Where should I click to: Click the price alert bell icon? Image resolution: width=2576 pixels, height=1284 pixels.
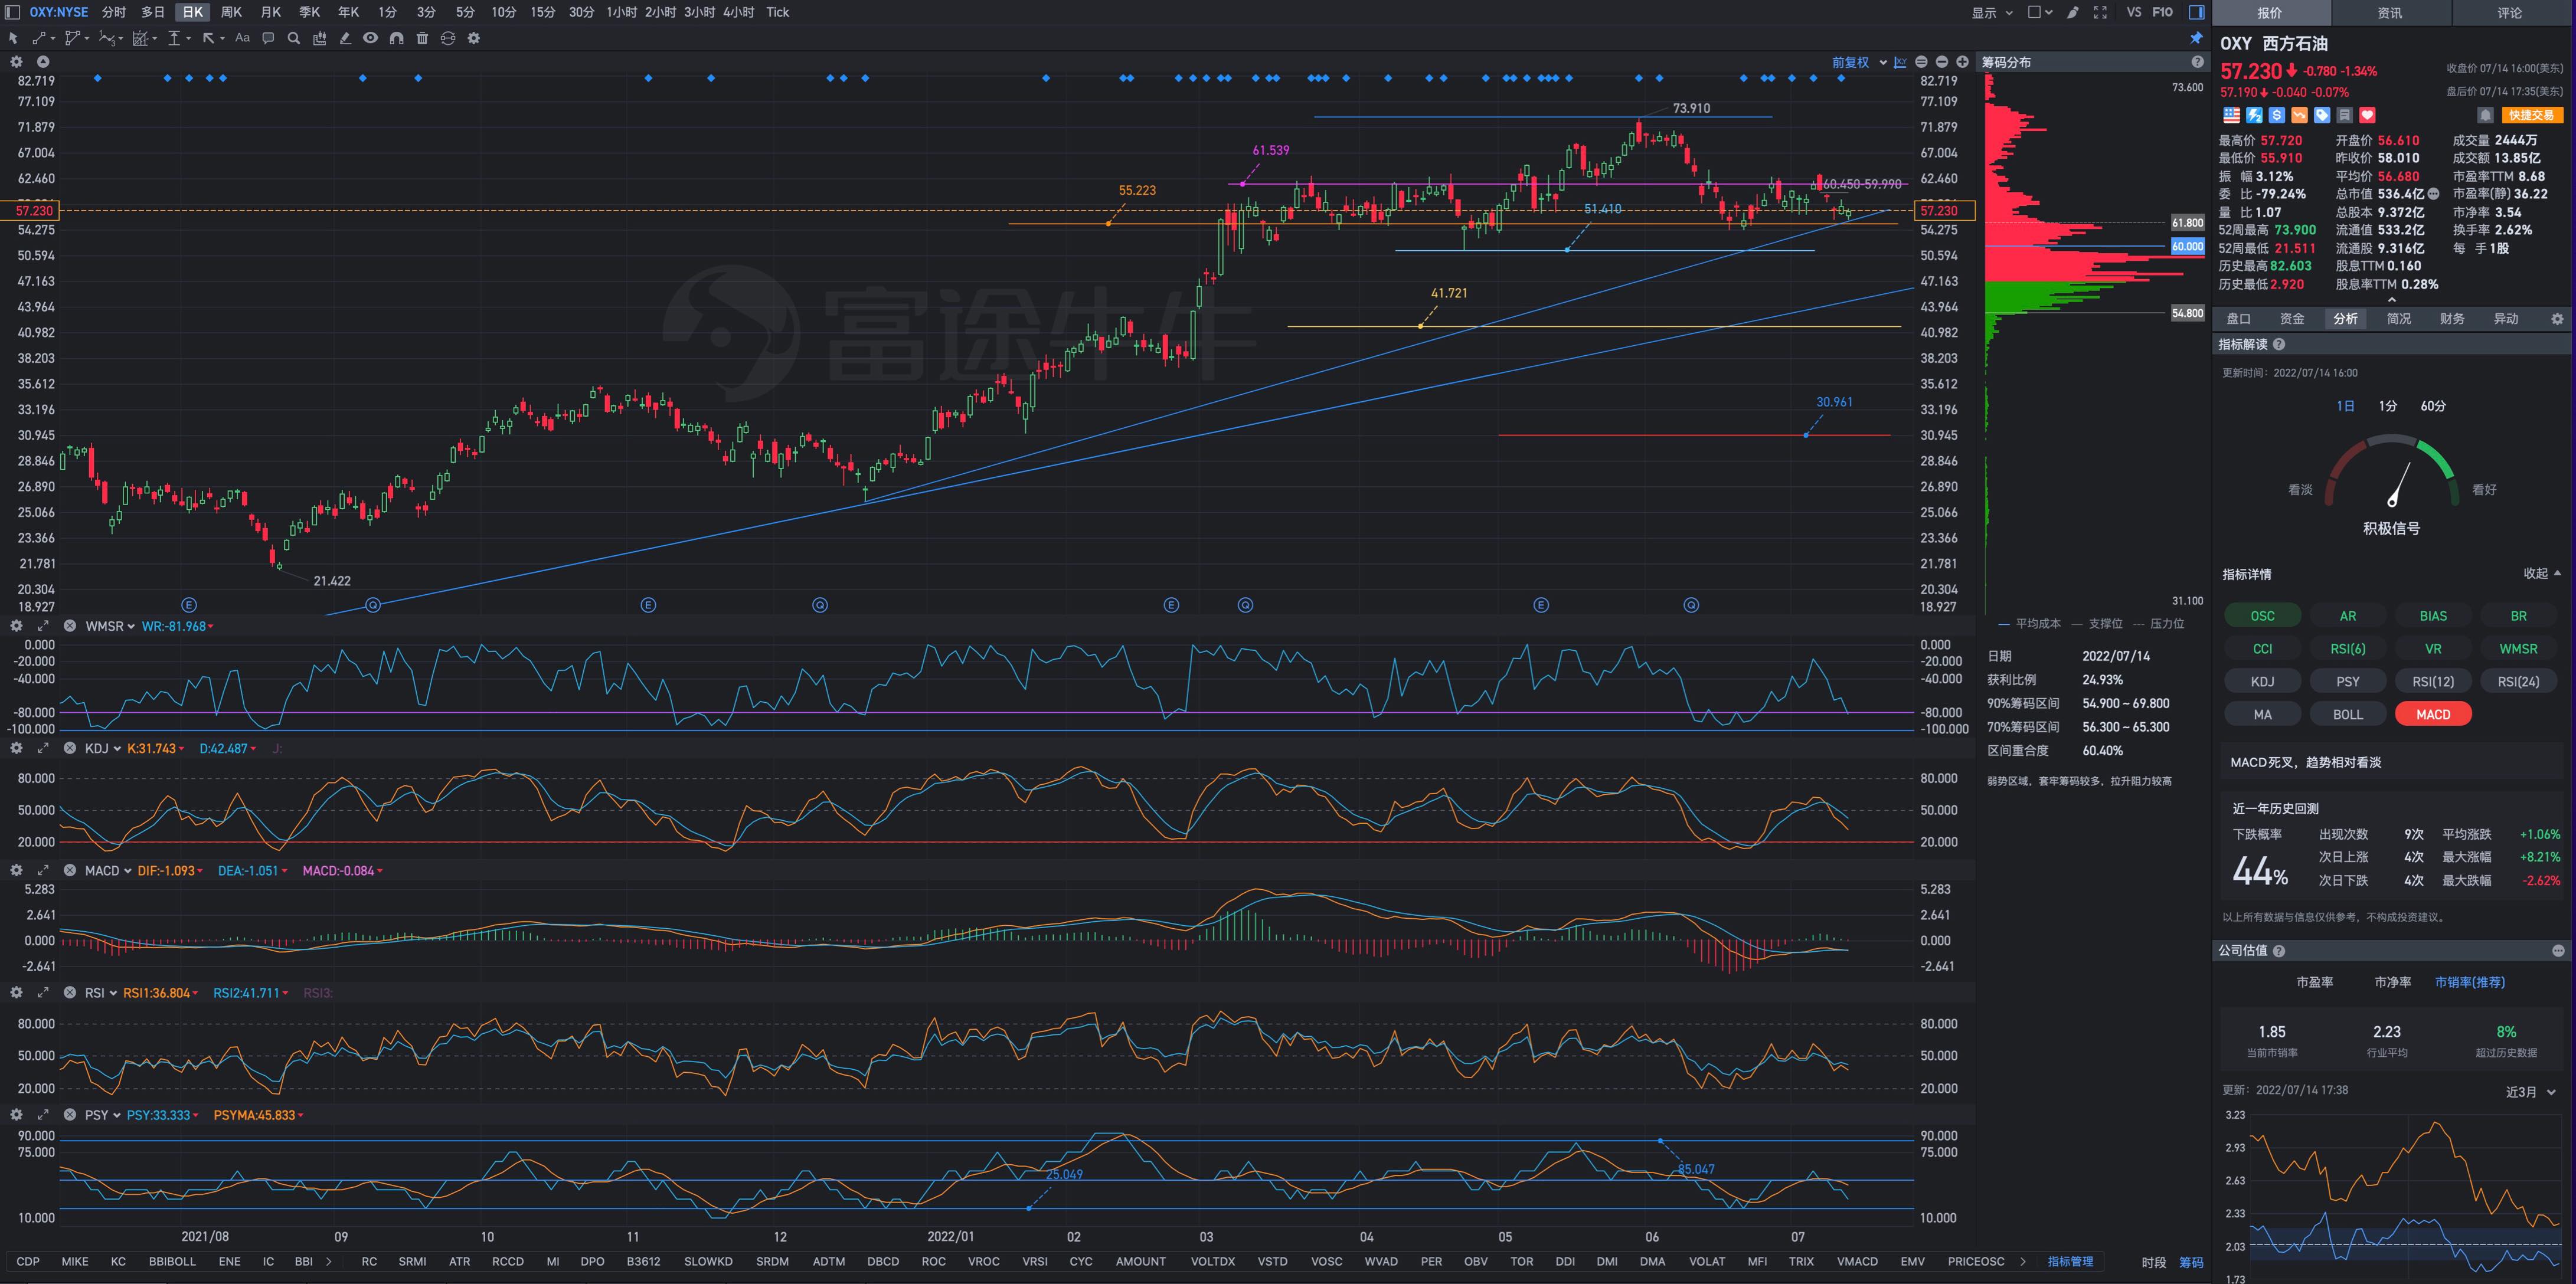click(2485, 115)
